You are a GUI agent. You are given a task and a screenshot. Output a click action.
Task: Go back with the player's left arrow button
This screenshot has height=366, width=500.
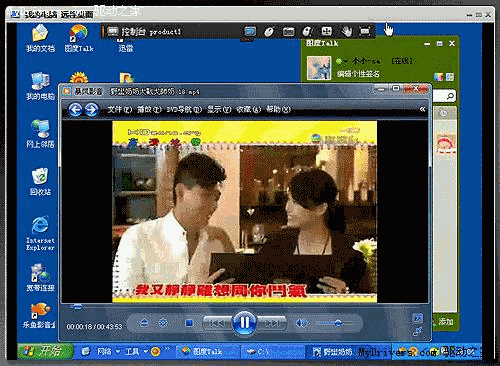[75, 110]
